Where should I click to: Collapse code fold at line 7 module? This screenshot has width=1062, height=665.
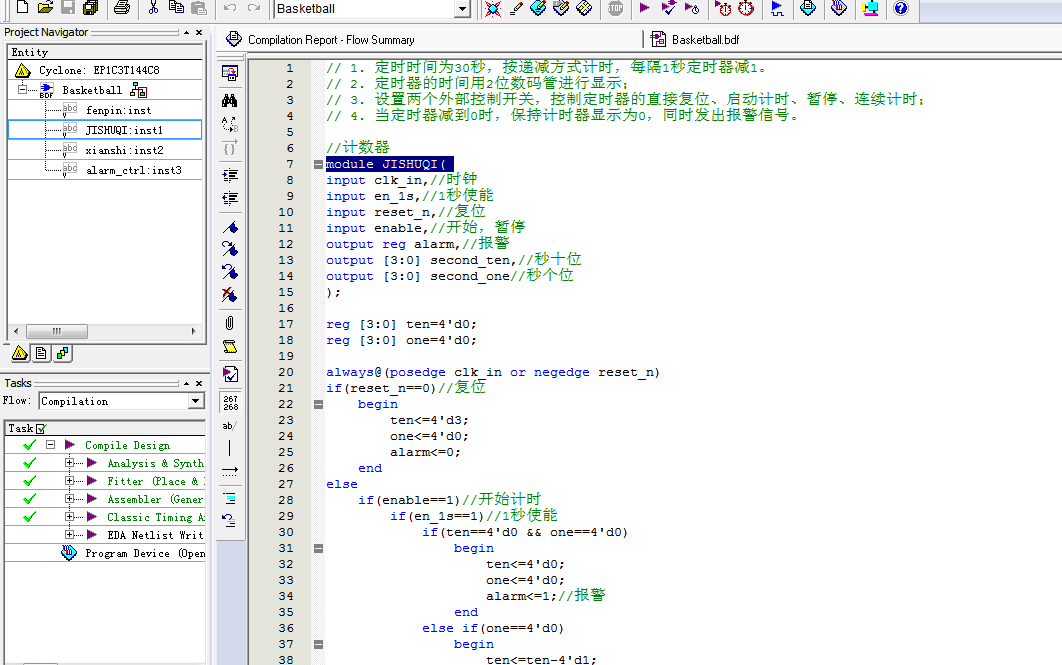coord(318,165)
